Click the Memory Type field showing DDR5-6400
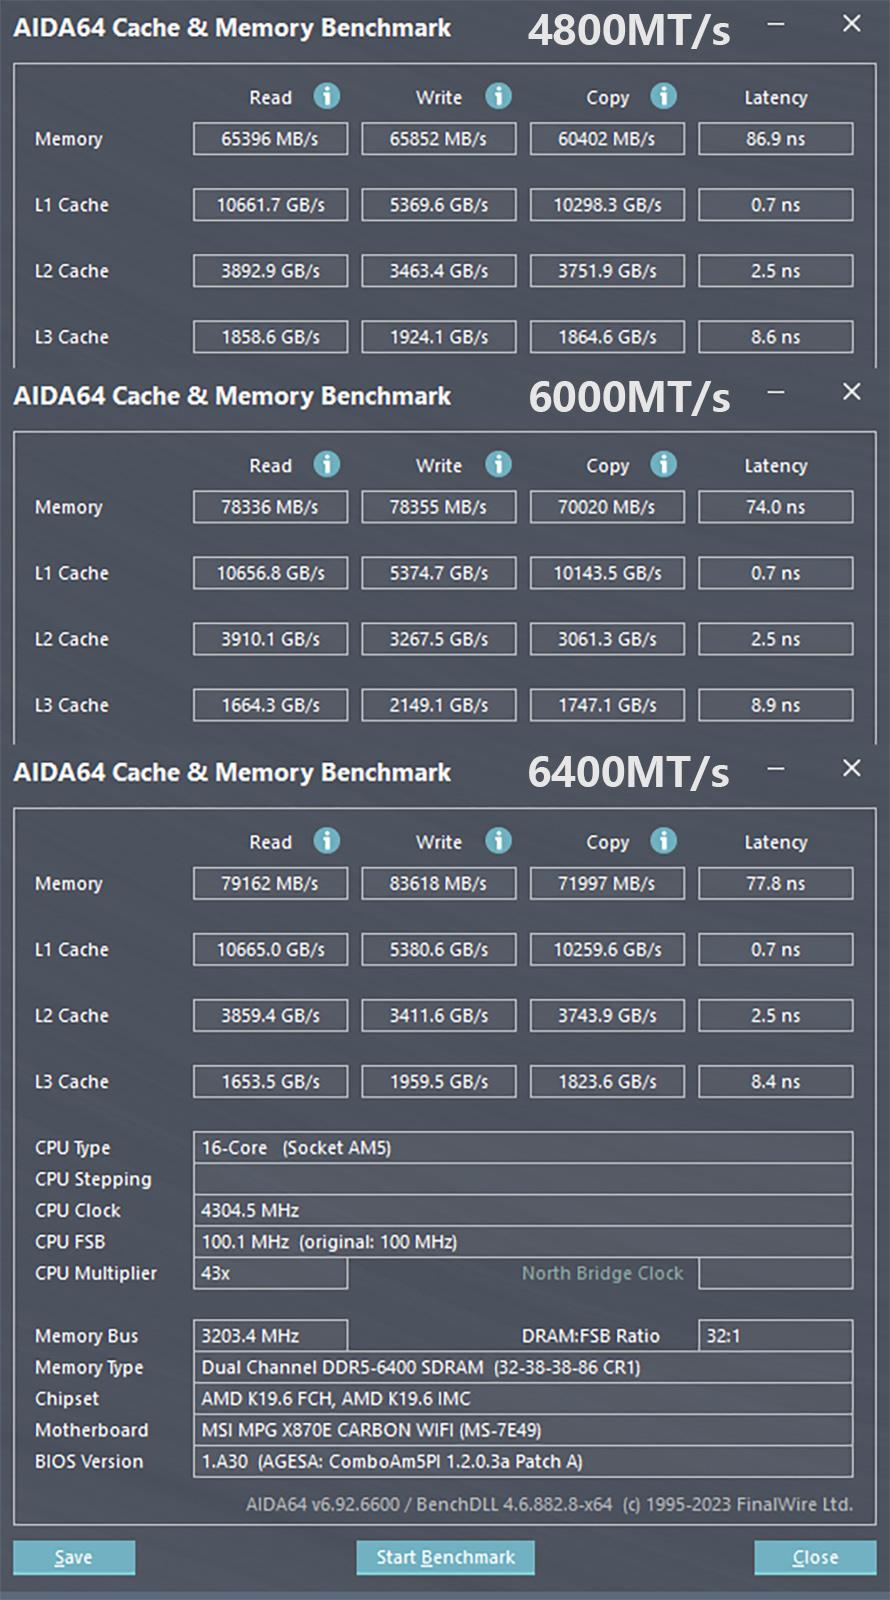 click(x=523, y=1367)
